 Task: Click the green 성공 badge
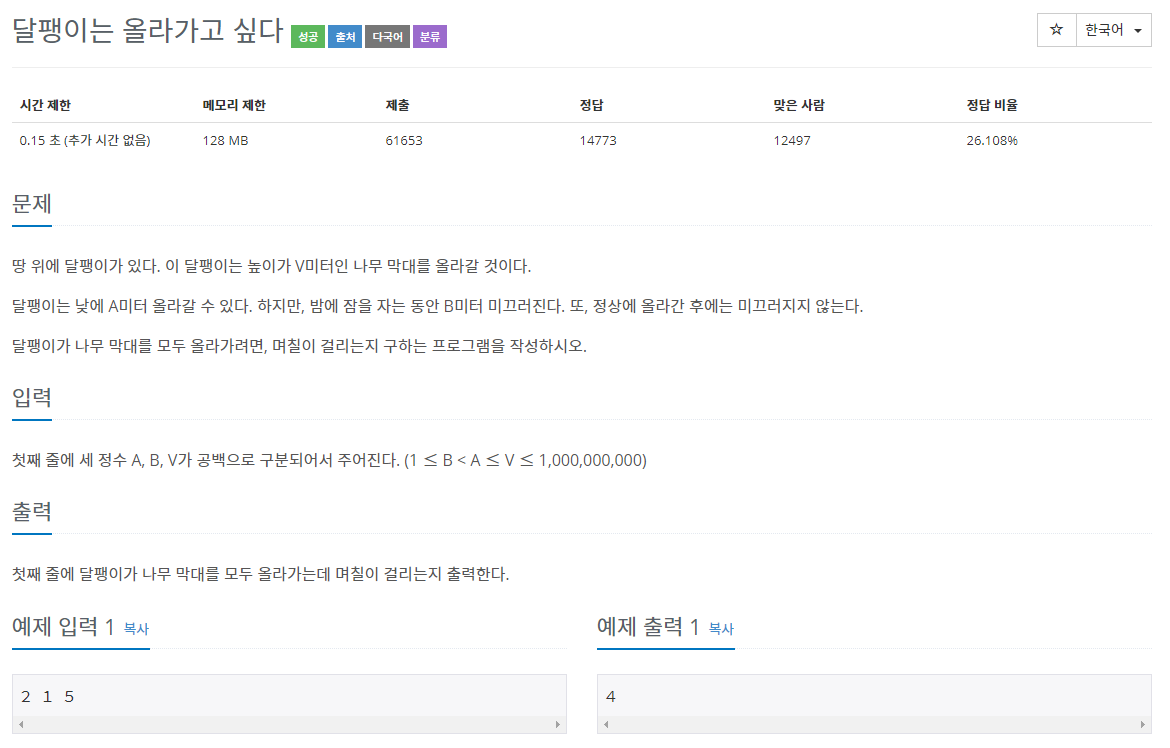tap(308, 37)
